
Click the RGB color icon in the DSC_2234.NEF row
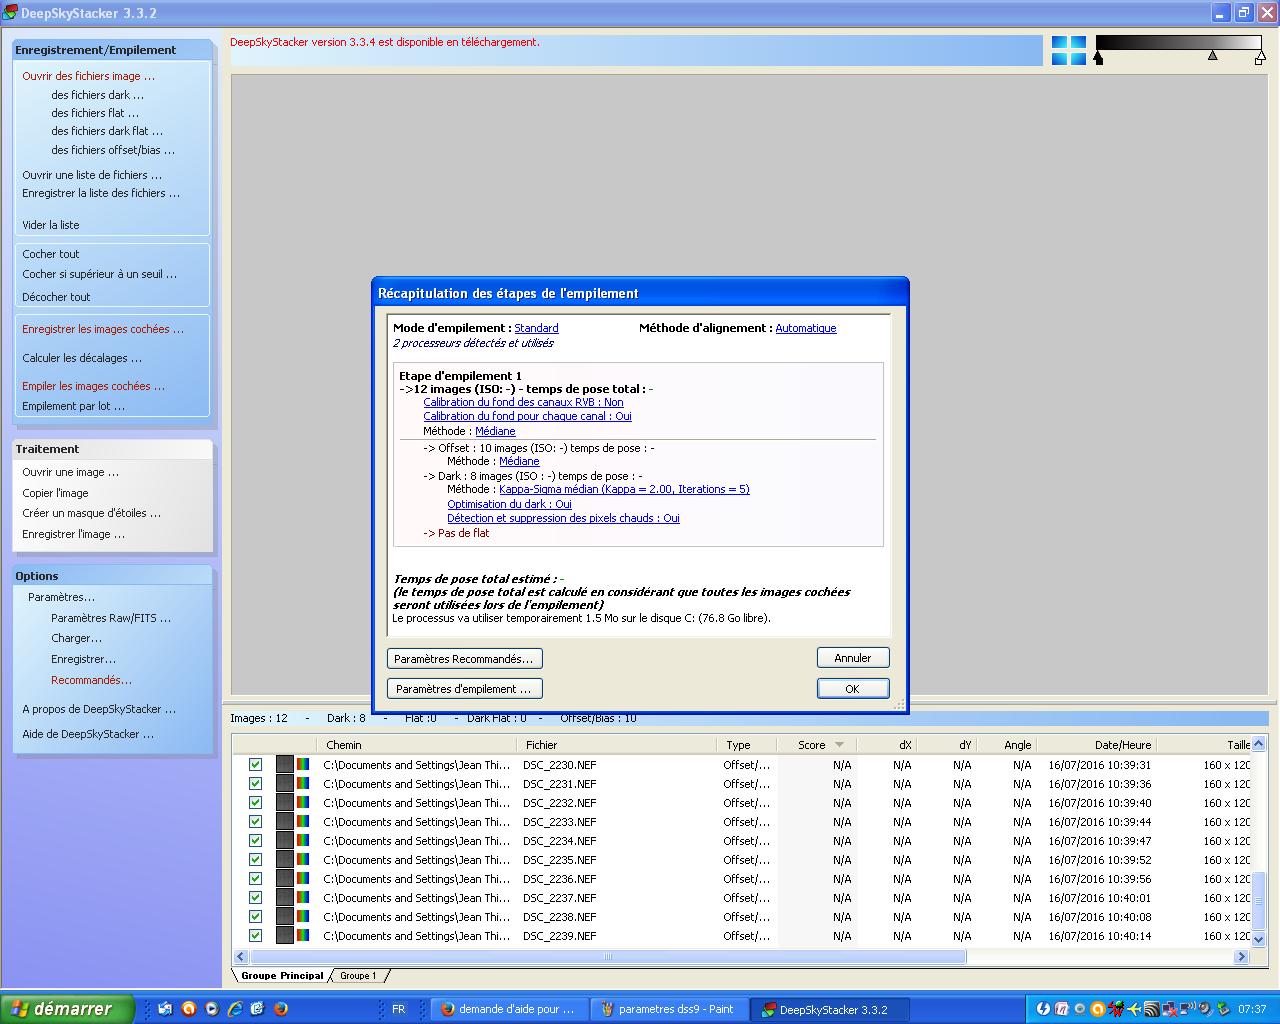(303, 841)
